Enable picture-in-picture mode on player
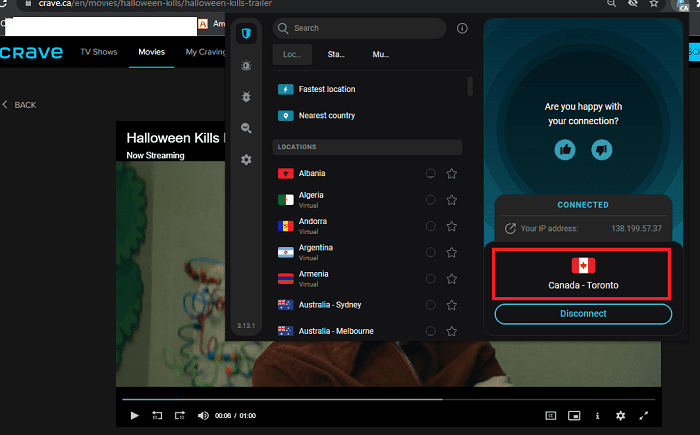The image size is (700, 435). 574,415
